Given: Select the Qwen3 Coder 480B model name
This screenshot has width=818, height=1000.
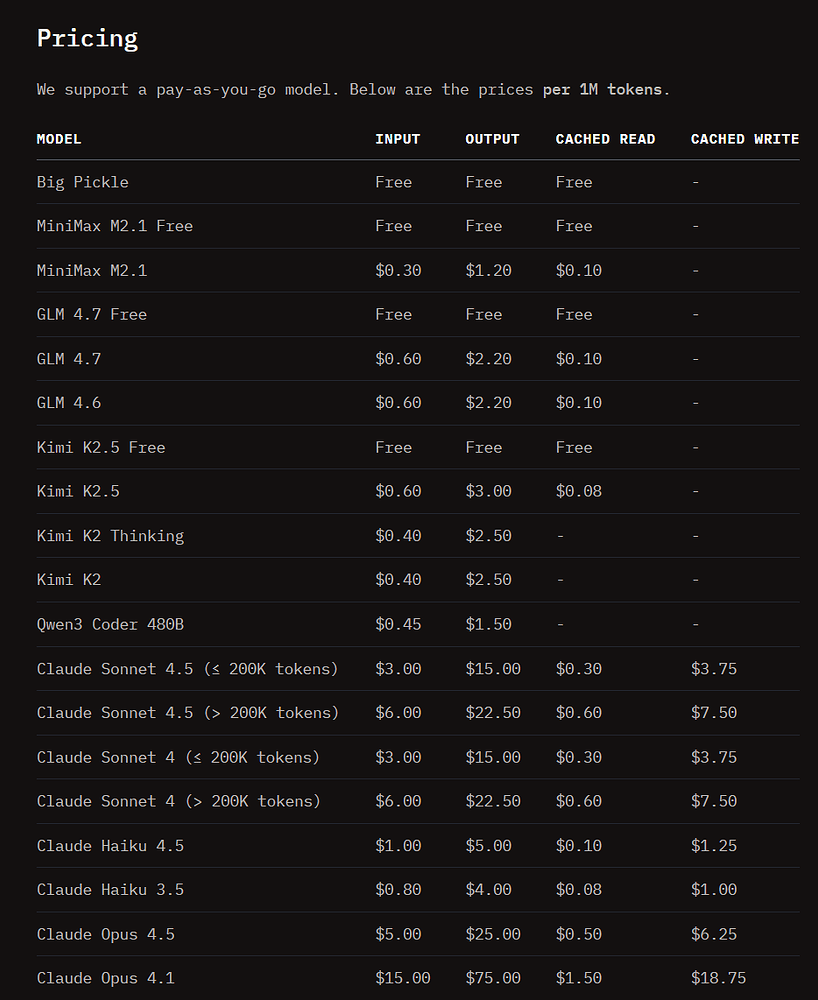Looking at the screenshot, I should point(110,624).
